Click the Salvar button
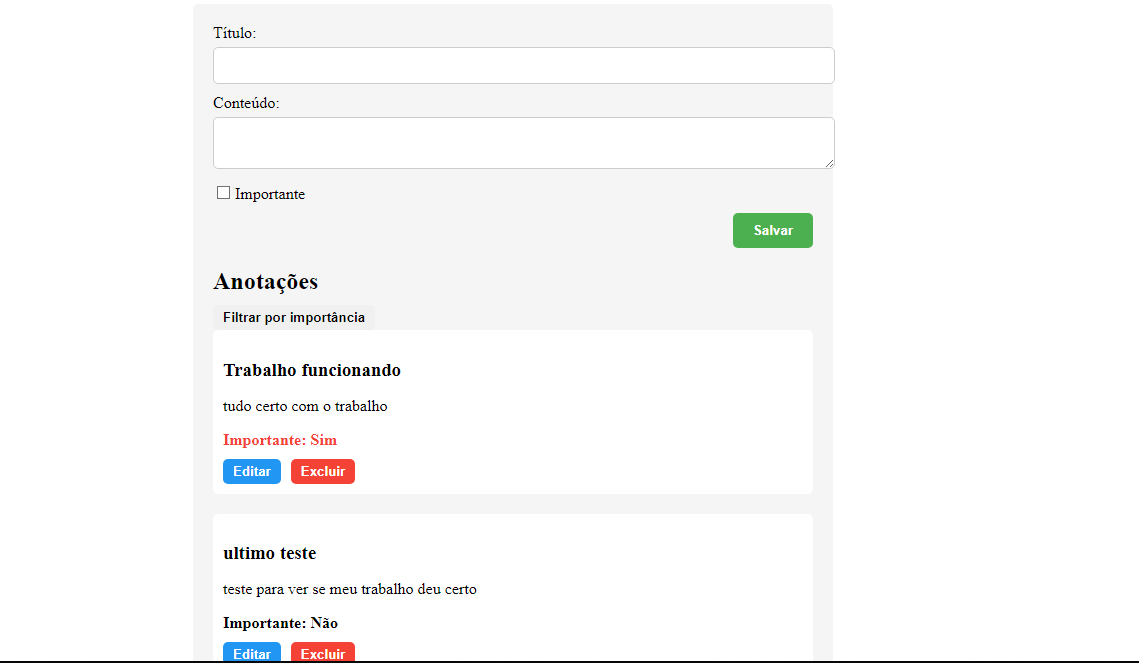Viewport: 1139px width, 663px height. (772, 230)
